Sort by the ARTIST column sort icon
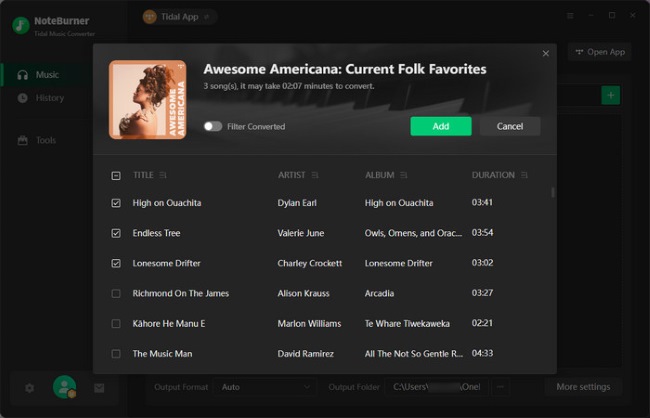 tap(315, 175)
